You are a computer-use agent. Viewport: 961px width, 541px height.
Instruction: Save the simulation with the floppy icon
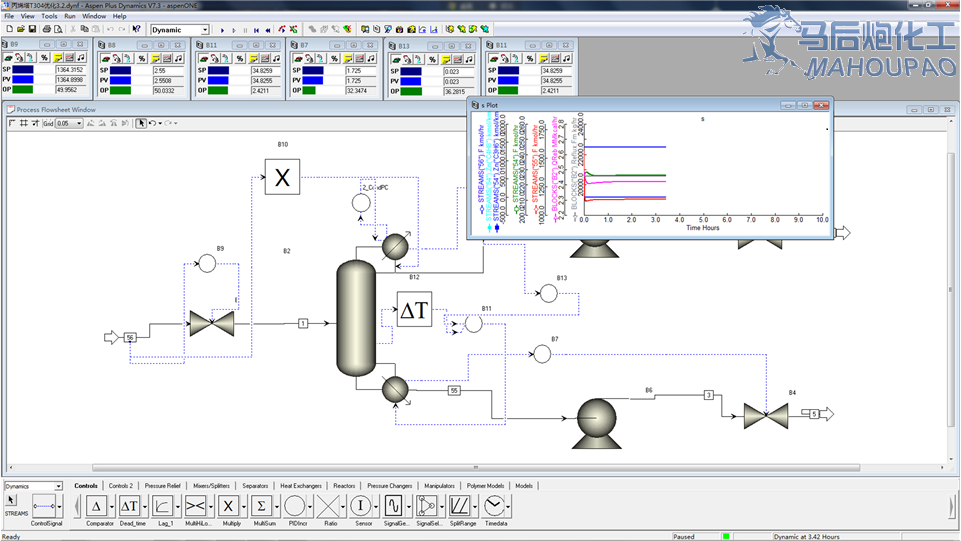point(32,29)
